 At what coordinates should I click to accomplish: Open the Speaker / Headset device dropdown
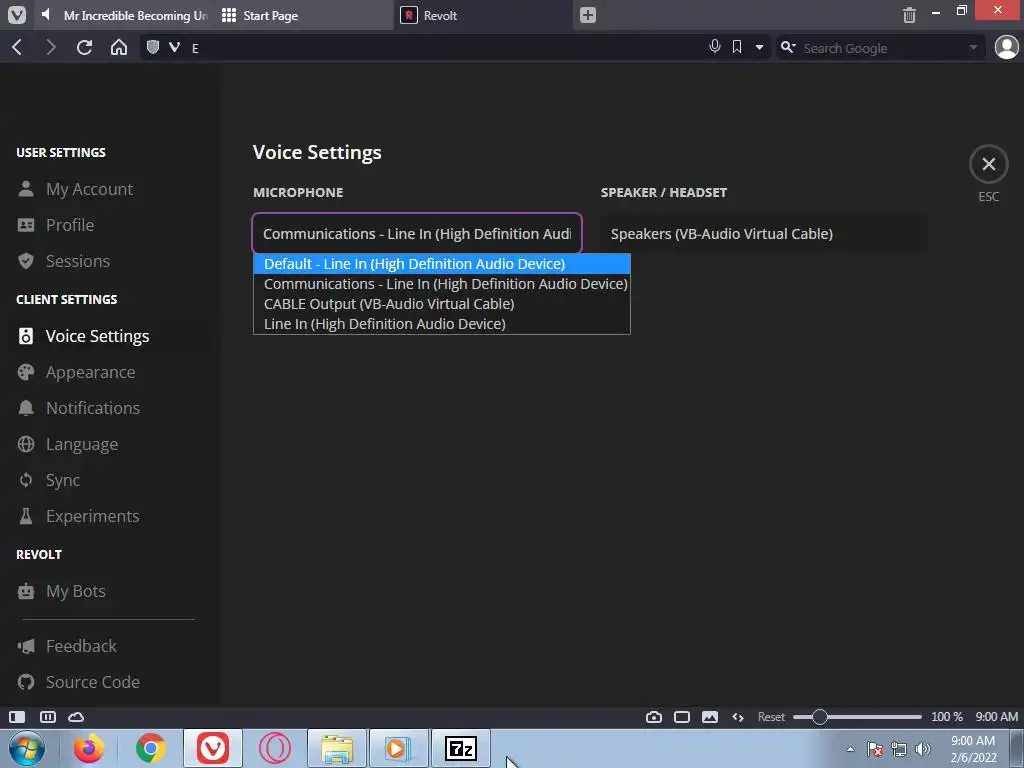click(763, 234)
